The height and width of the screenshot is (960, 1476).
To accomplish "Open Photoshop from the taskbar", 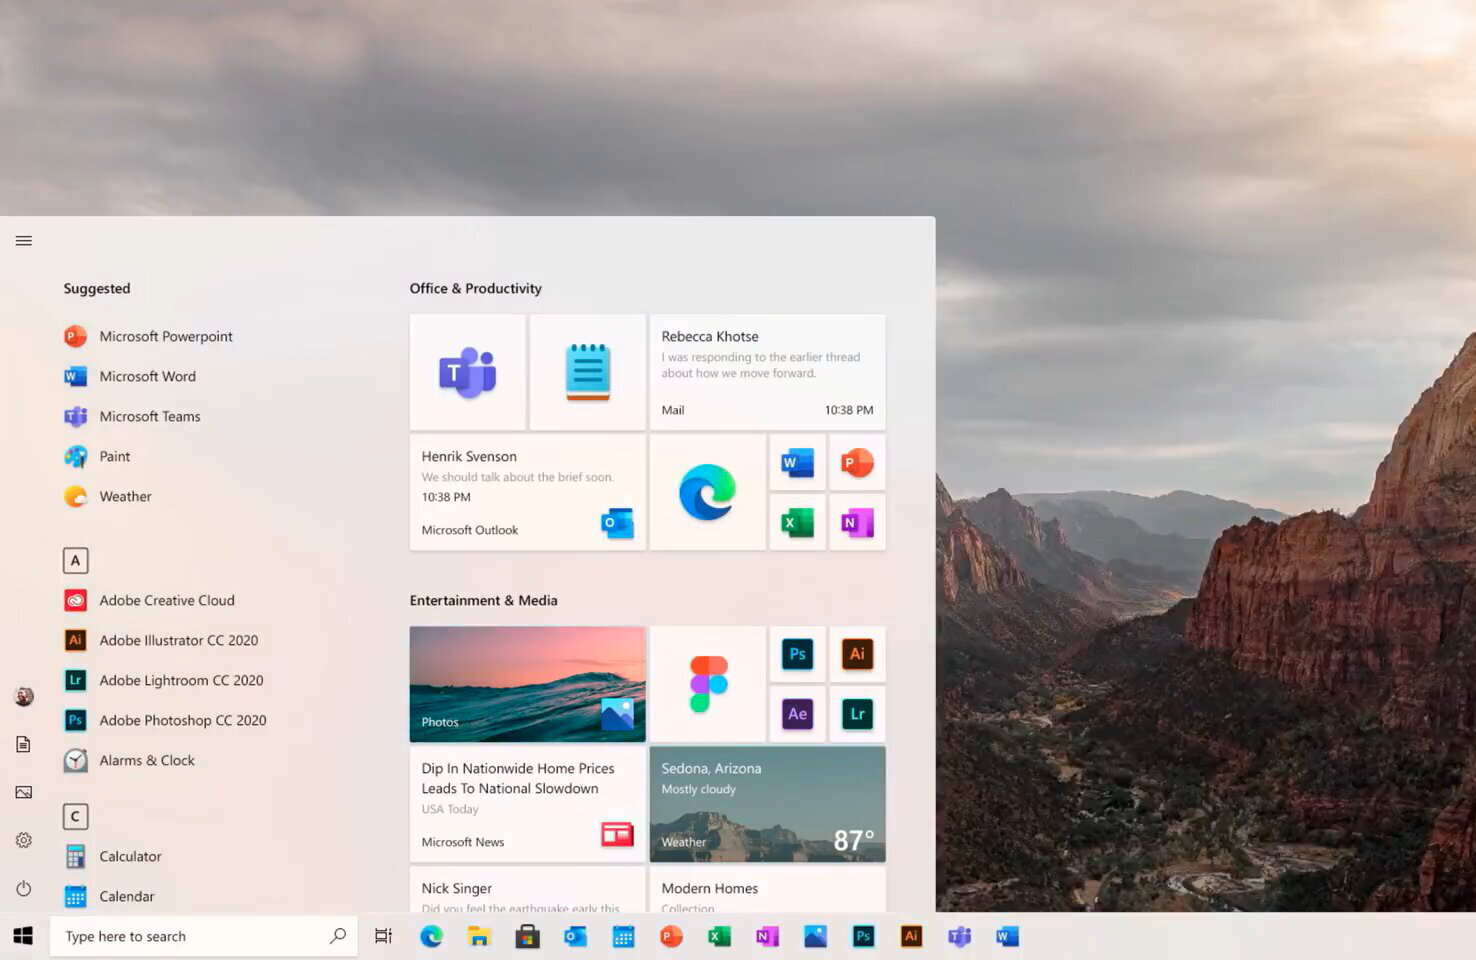I will (x=863, y=936).
